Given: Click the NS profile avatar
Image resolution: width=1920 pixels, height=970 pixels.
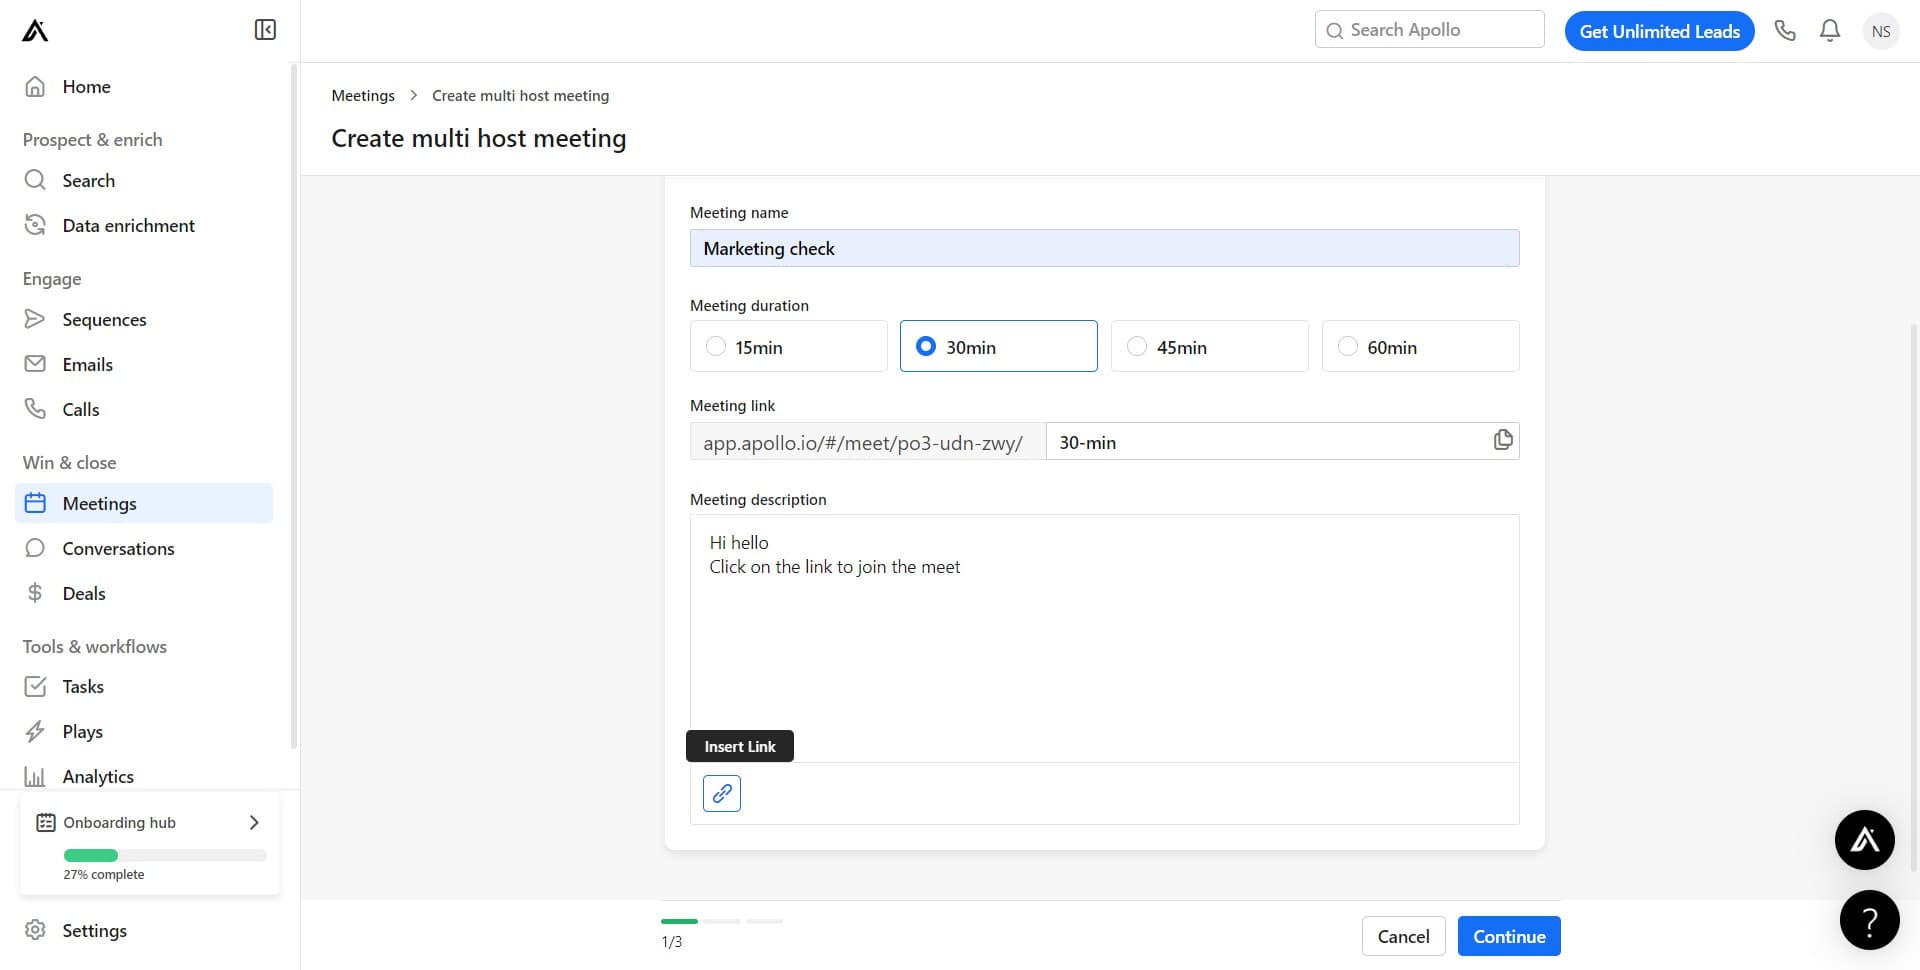Looking at the screenshot, I should point(1880,31).
